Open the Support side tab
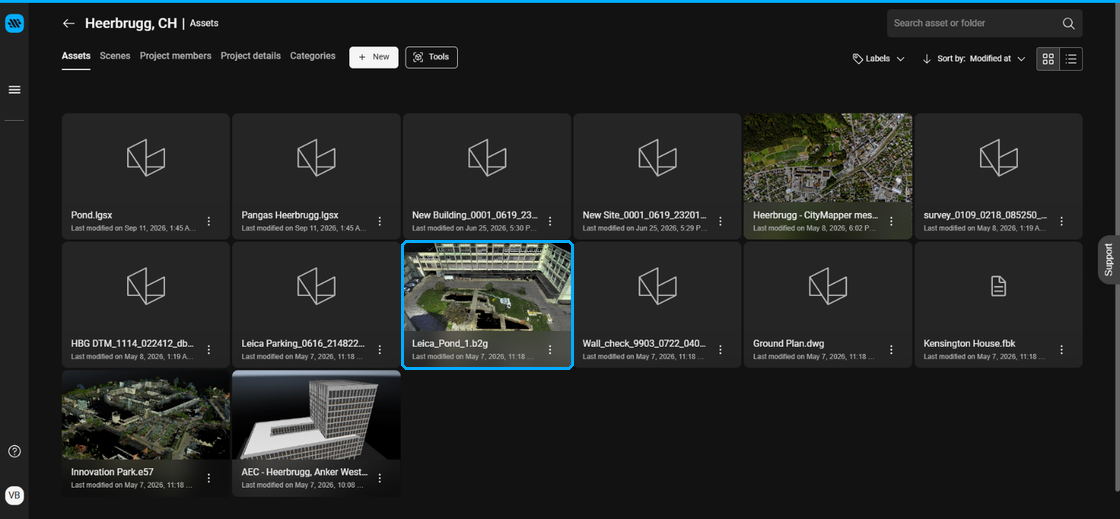This screenshot has width=1120, height=519. (1109, 259)
